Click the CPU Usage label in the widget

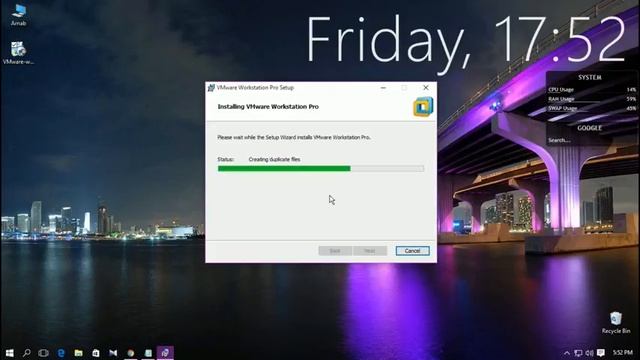pos(561,89)
